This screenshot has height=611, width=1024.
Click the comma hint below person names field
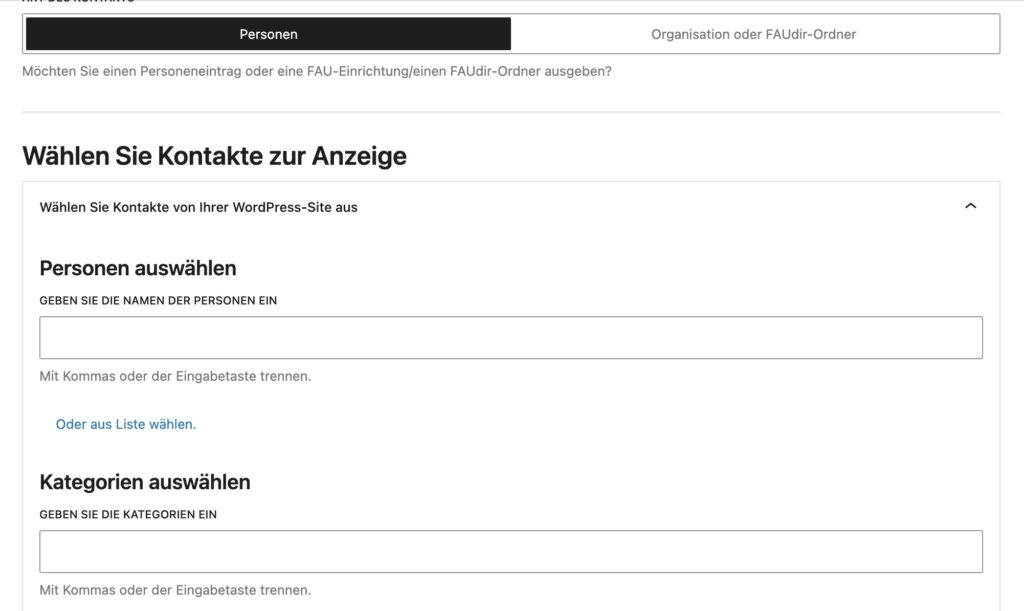coord(175,376)
